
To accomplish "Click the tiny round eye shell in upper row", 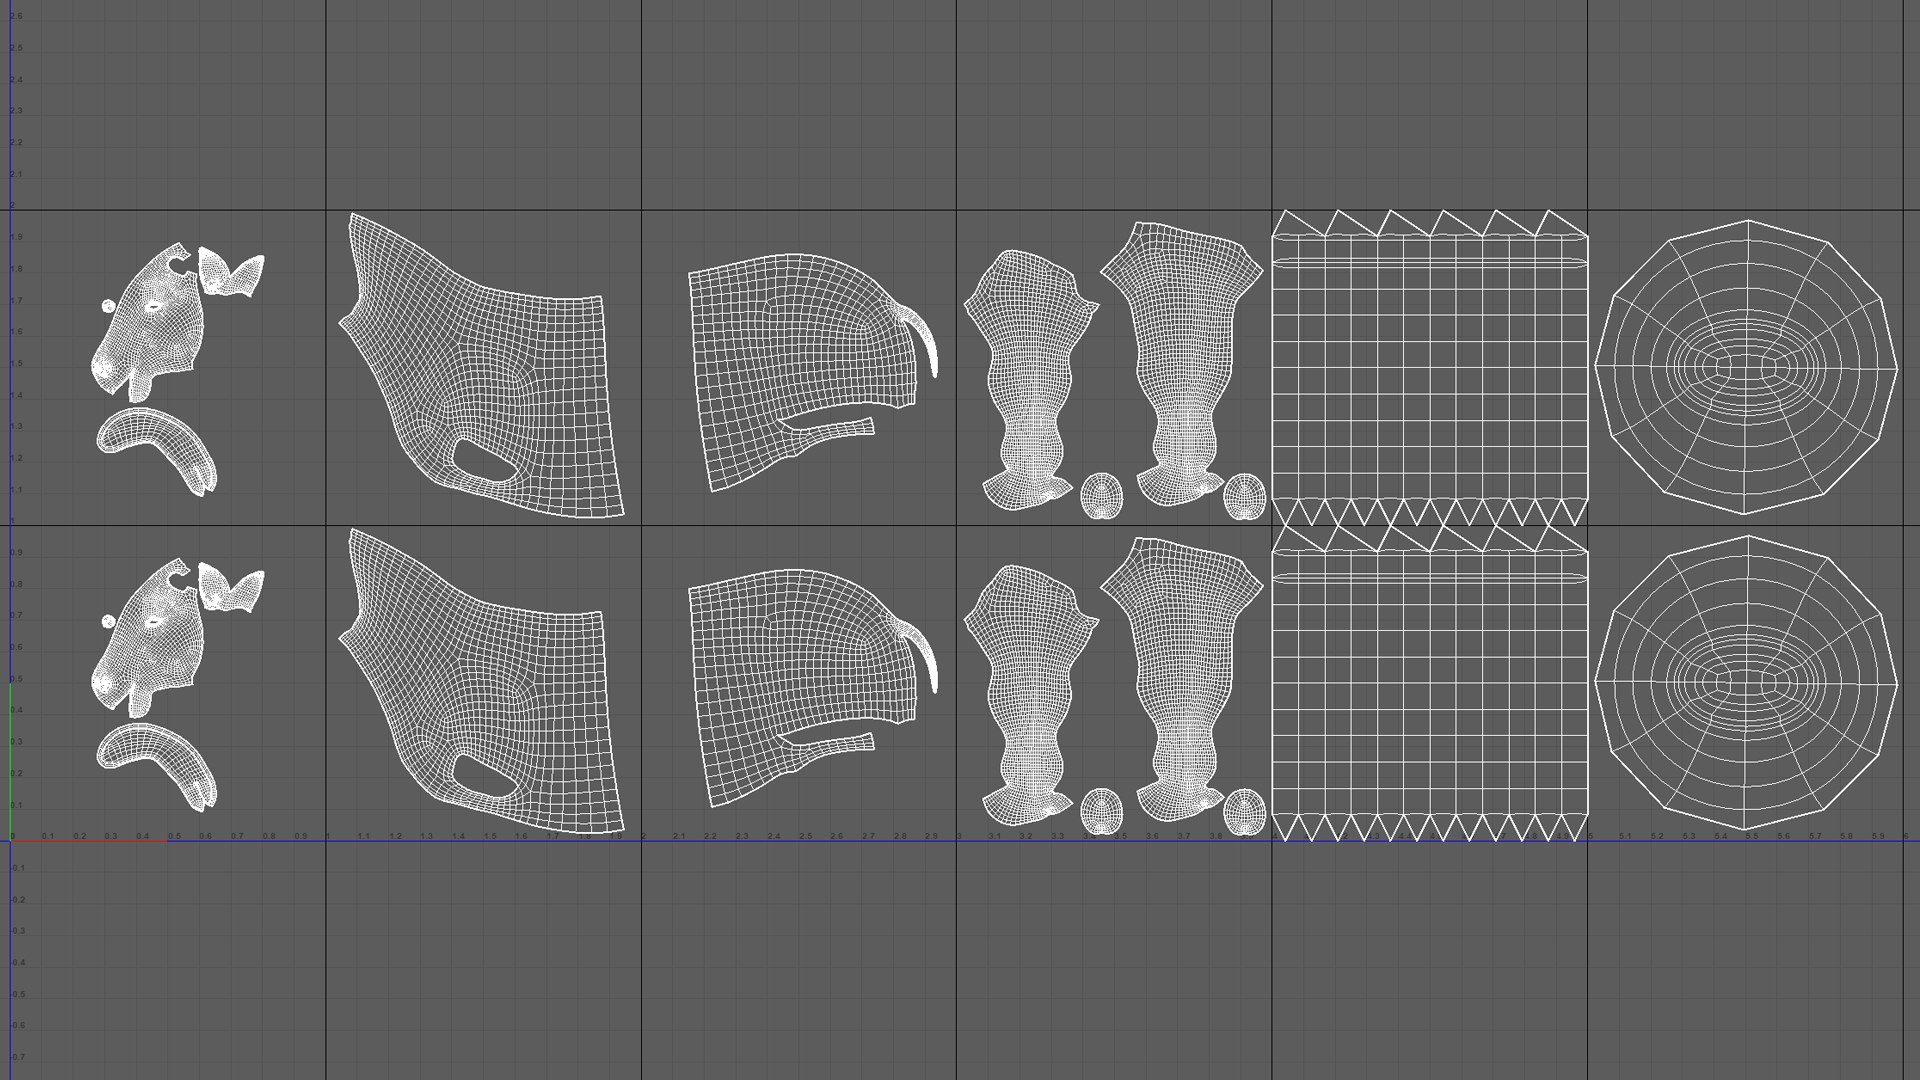I will pyautogui.click(x=108, y=307).
